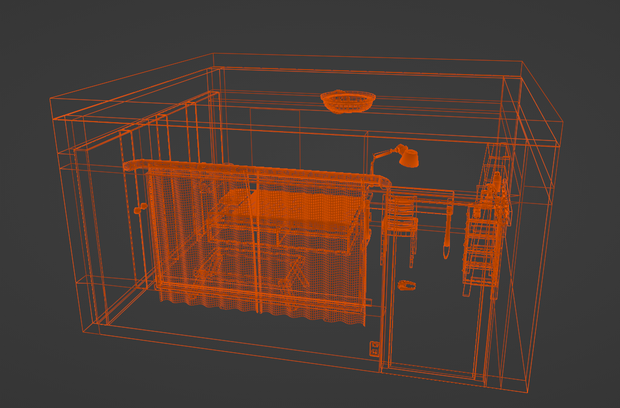Image resolution: width=620 pixels, height=408 pixels.
Task: Select the slatted rack on right side
Action: click(480, 249)
